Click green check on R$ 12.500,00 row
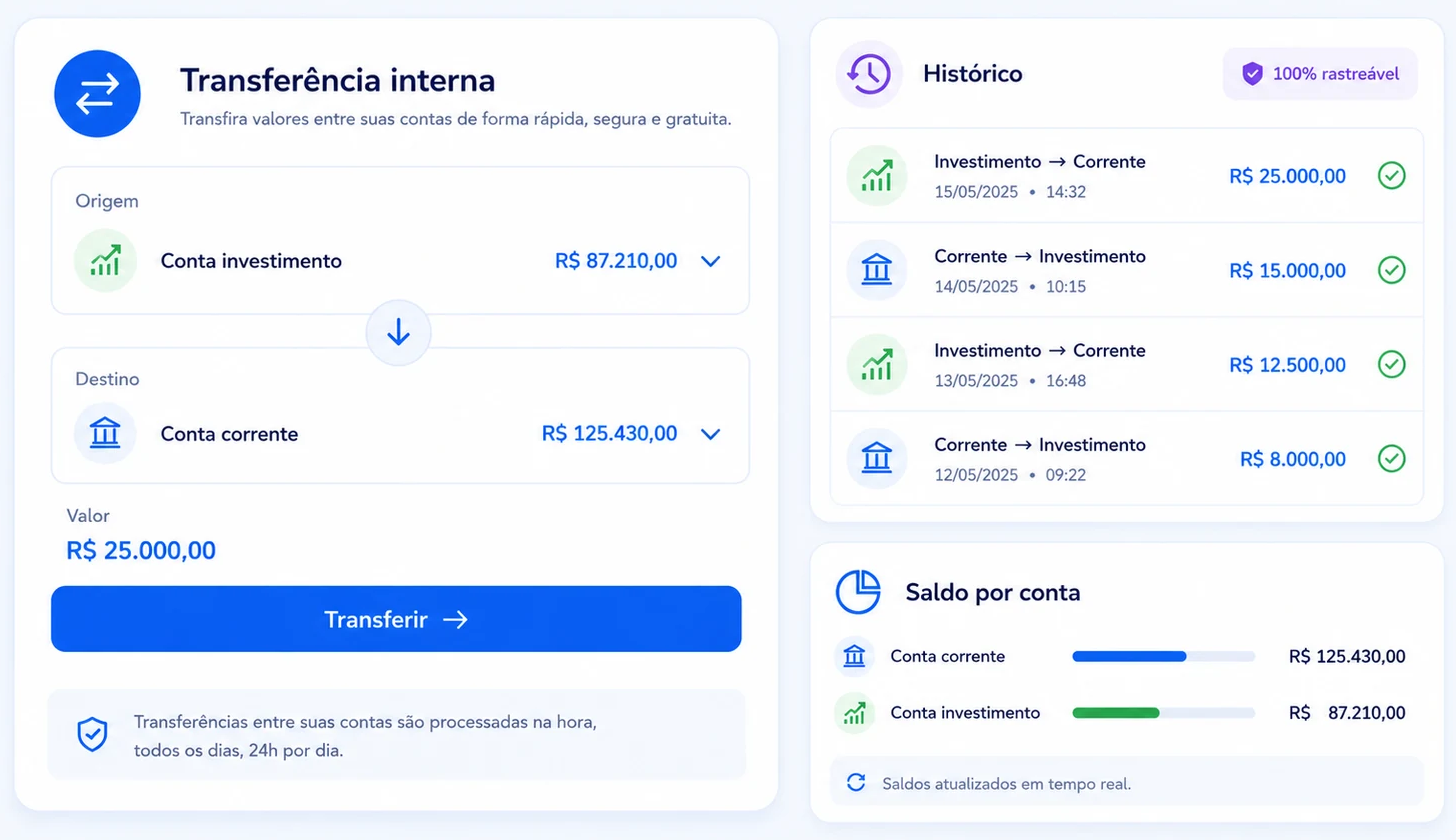This screenshot has width=1456, height=840. [x=1391, y=364]
